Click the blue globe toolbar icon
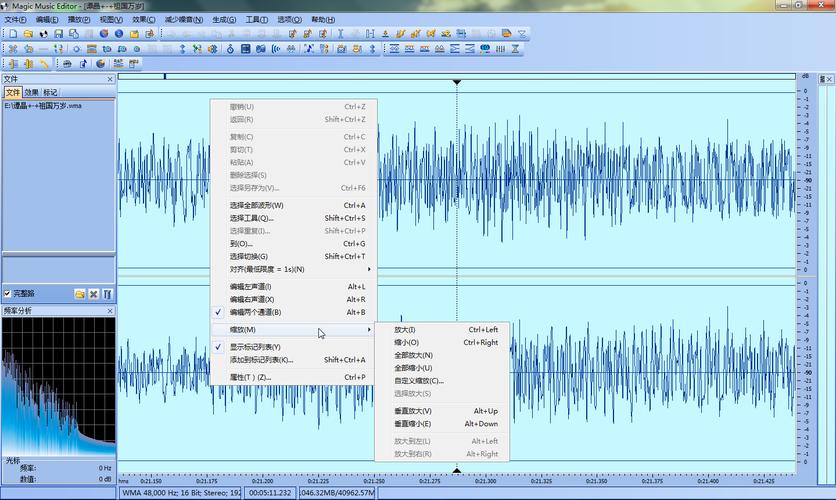The width and height of the screenshot is (836, 500). pos(119,34)
